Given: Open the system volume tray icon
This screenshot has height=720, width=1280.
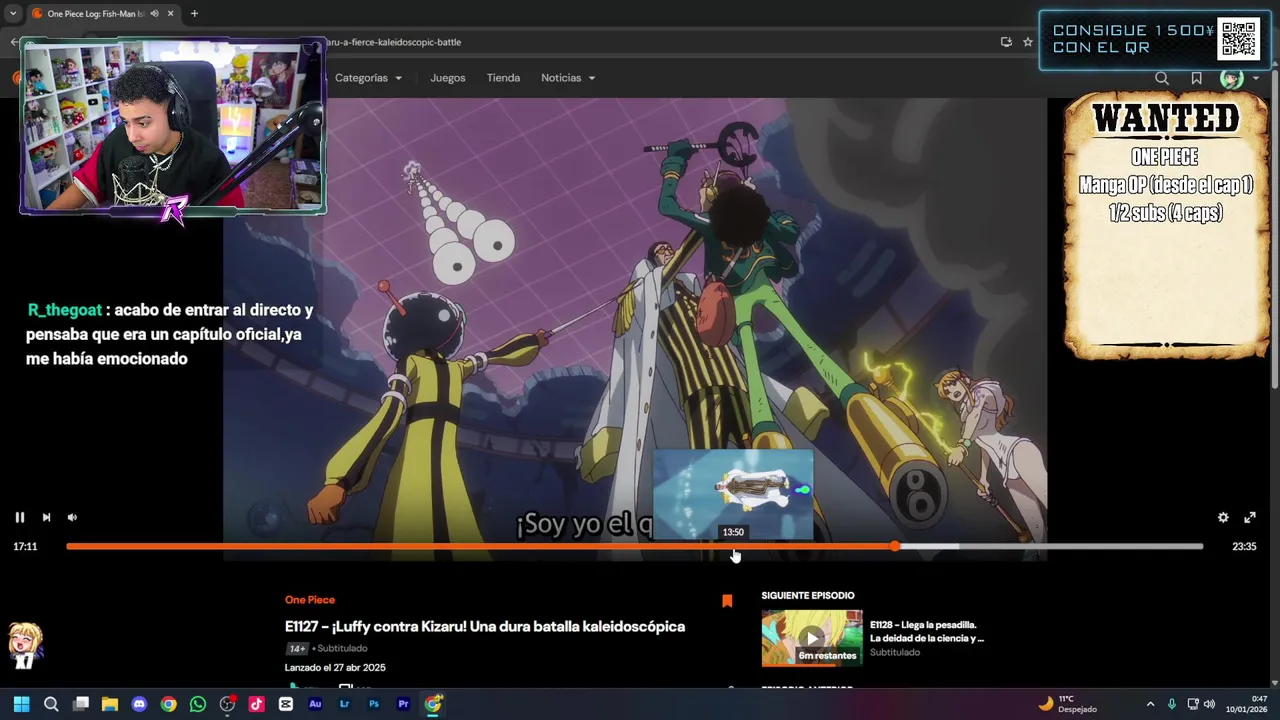Looking at the screenshot, I should point(1209,704).
